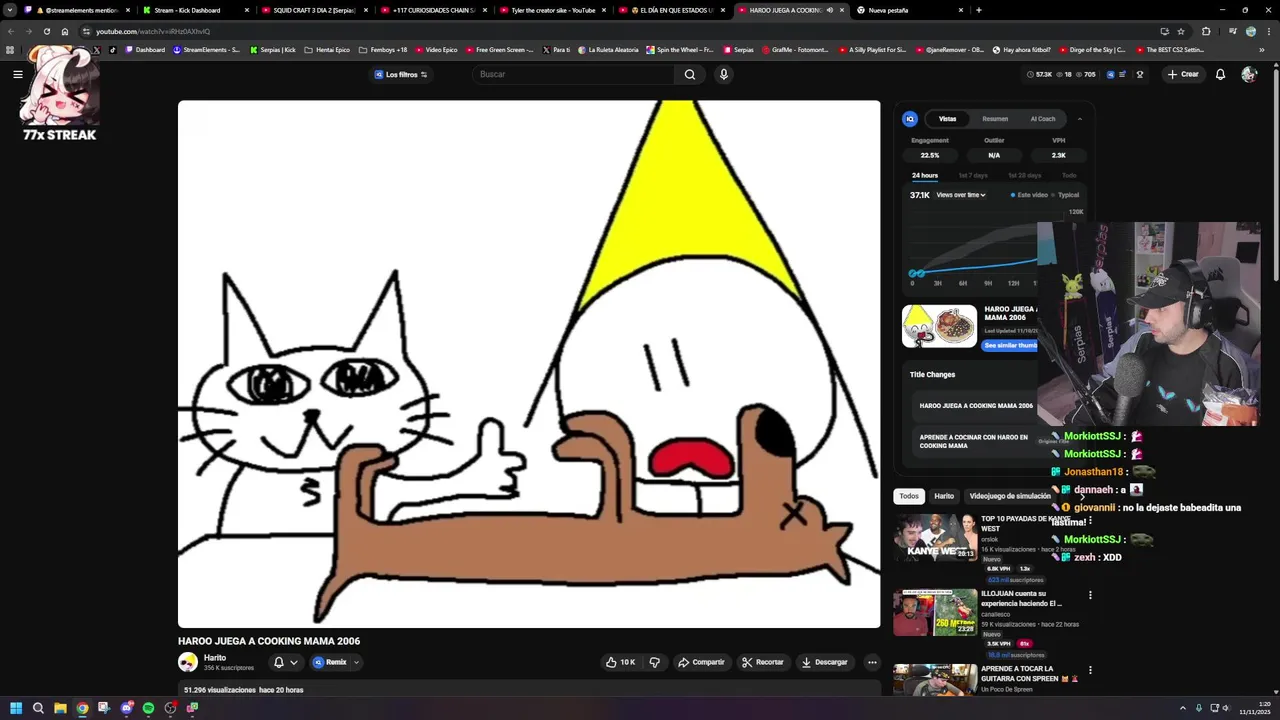Click the IQ logo icon in panel

tap(910, 119)
